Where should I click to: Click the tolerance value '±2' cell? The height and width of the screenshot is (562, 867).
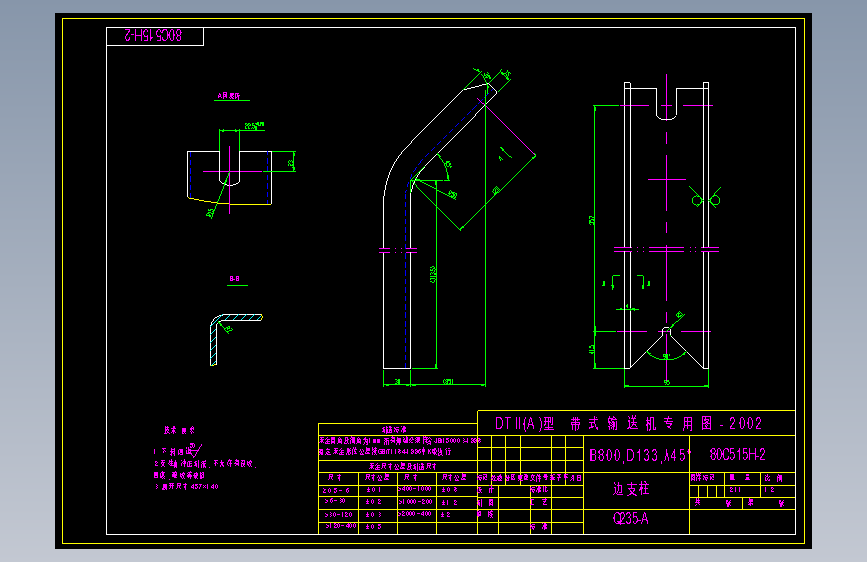[446, 514]
